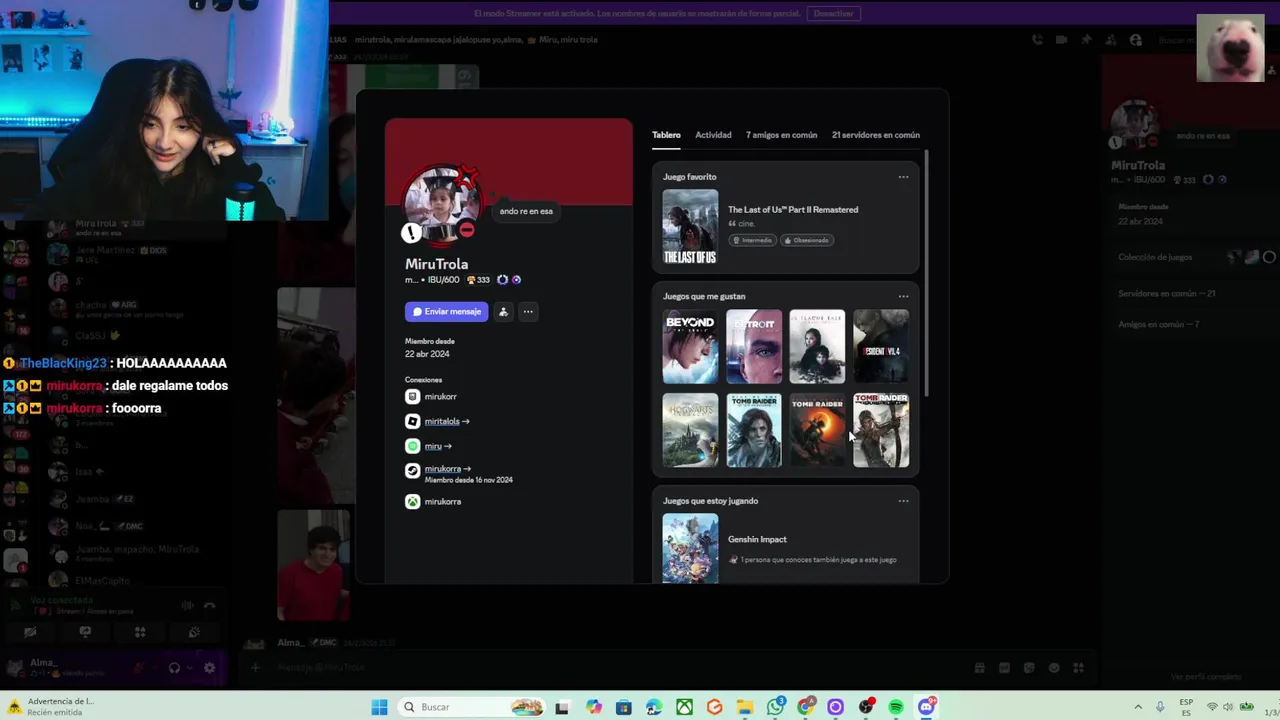
Task: Open the add-friend icon beside Enviar mensaje
Action: point(503,312)
